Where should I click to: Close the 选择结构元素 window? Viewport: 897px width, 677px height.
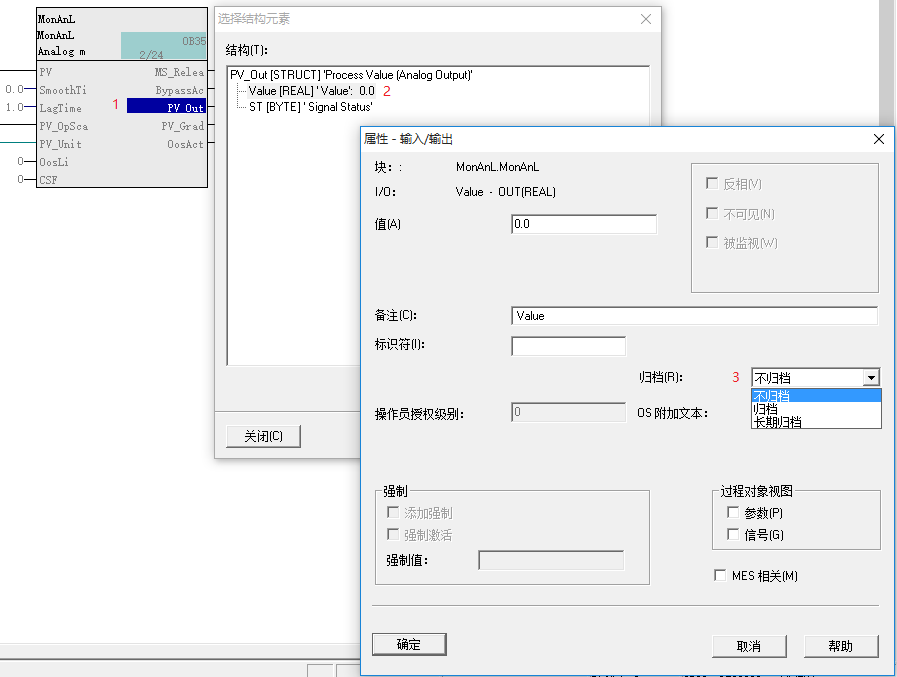pyautogui.click(x=646, y=19)
